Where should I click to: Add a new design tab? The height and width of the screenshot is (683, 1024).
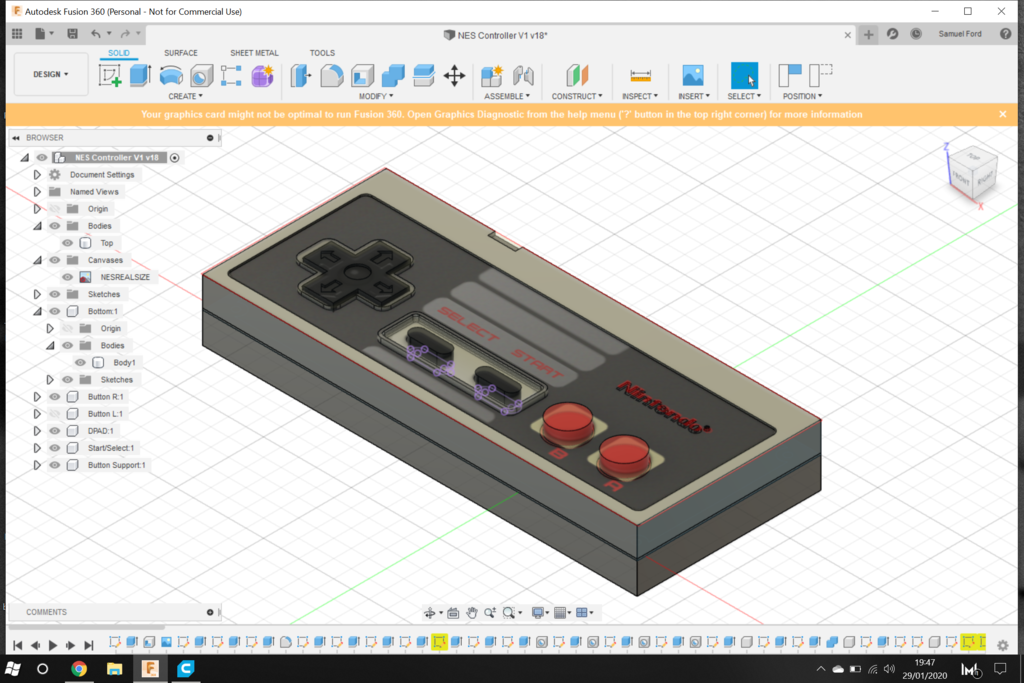coord(869,35)
